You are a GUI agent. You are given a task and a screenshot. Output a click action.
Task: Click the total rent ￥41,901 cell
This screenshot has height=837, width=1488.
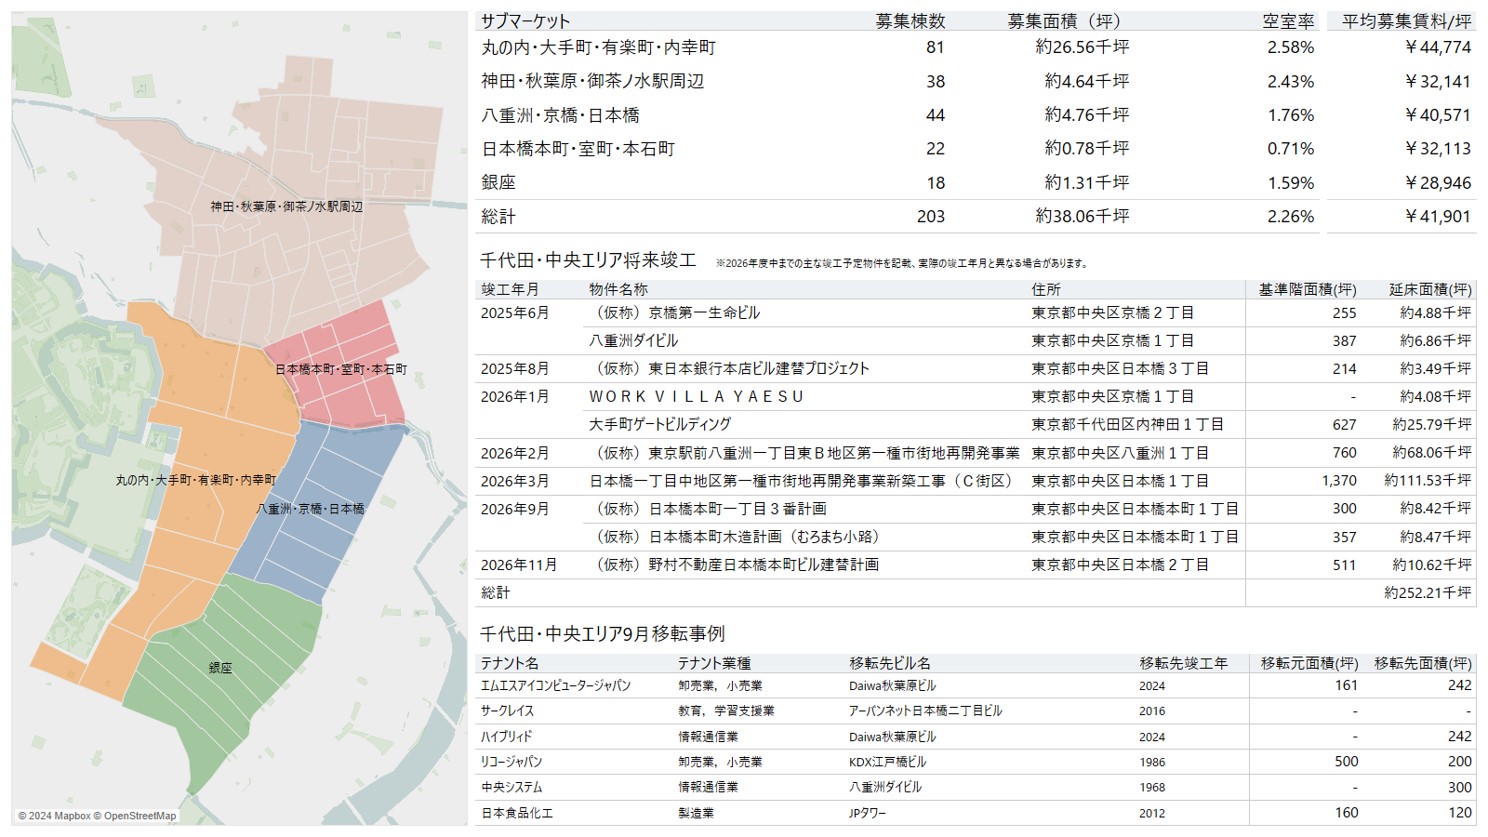tap(1438, 216)
